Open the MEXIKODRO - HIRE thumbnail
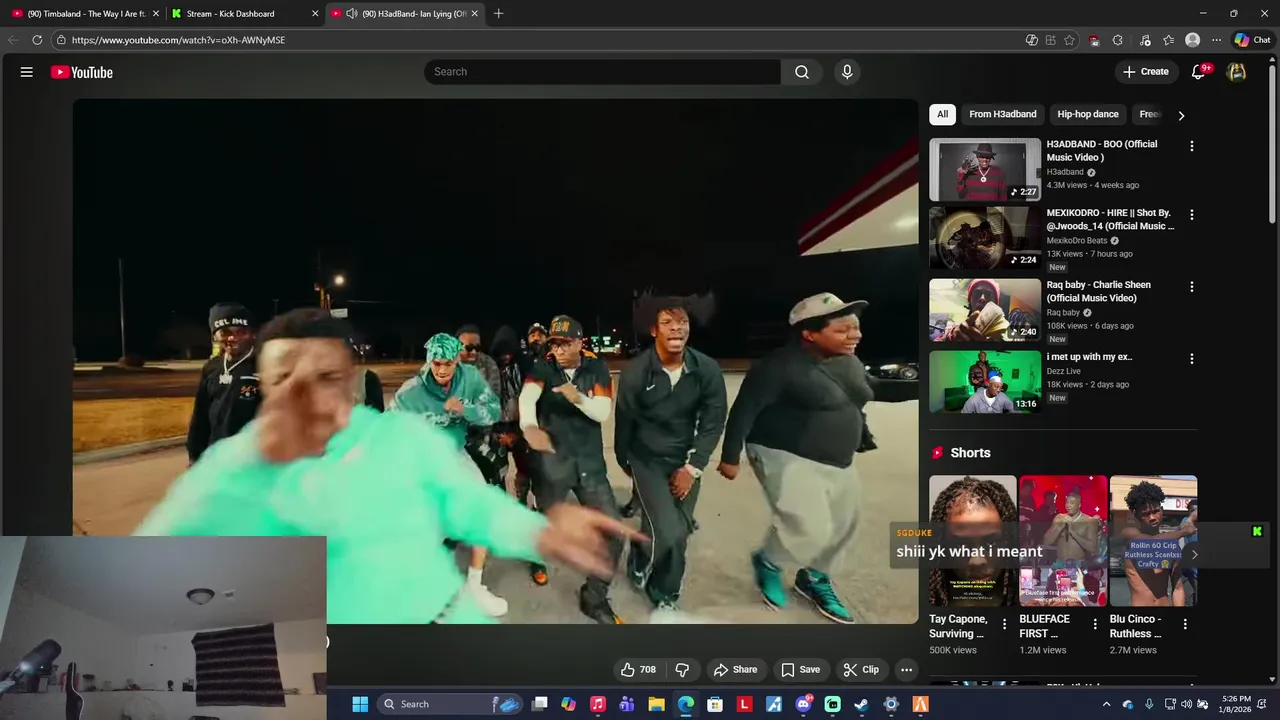The image size is (1280, 720). (985, 238)
